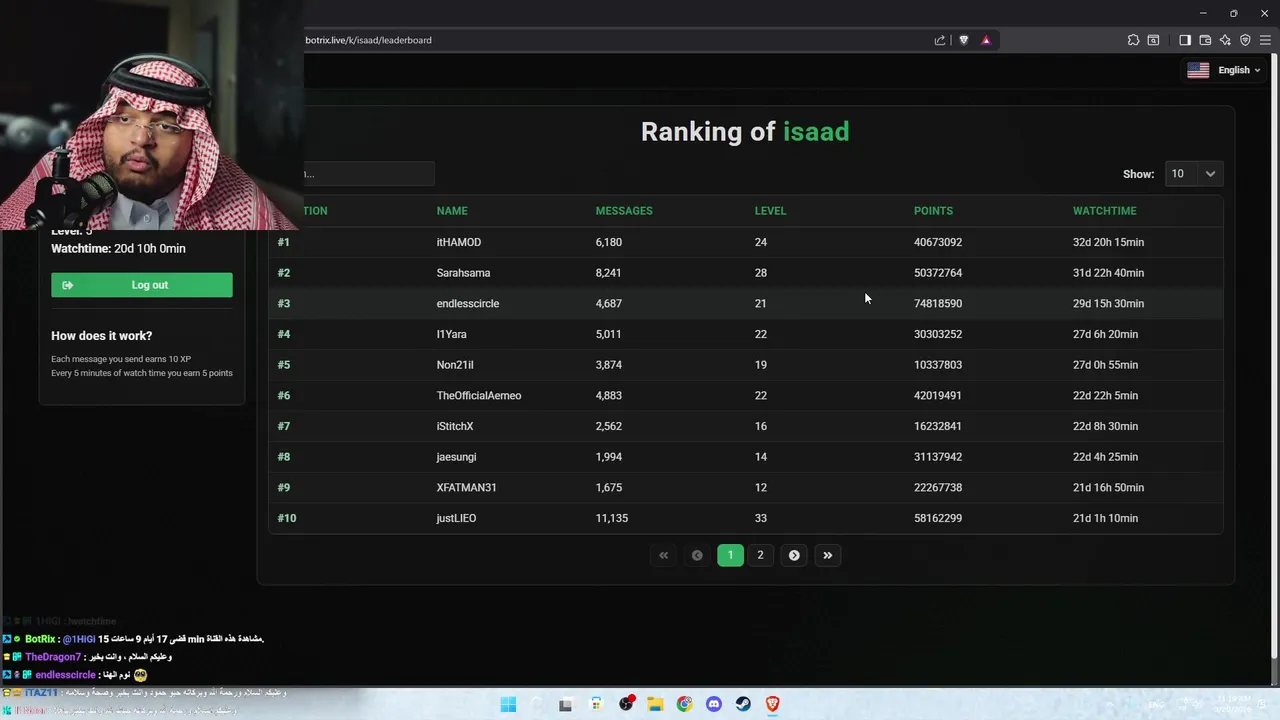Click the name endlesscircle in the table

point(468,303)
